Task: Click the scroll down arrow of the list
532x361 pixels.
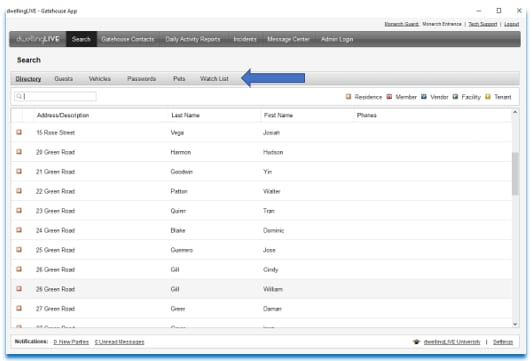Action: coord(515,324)
